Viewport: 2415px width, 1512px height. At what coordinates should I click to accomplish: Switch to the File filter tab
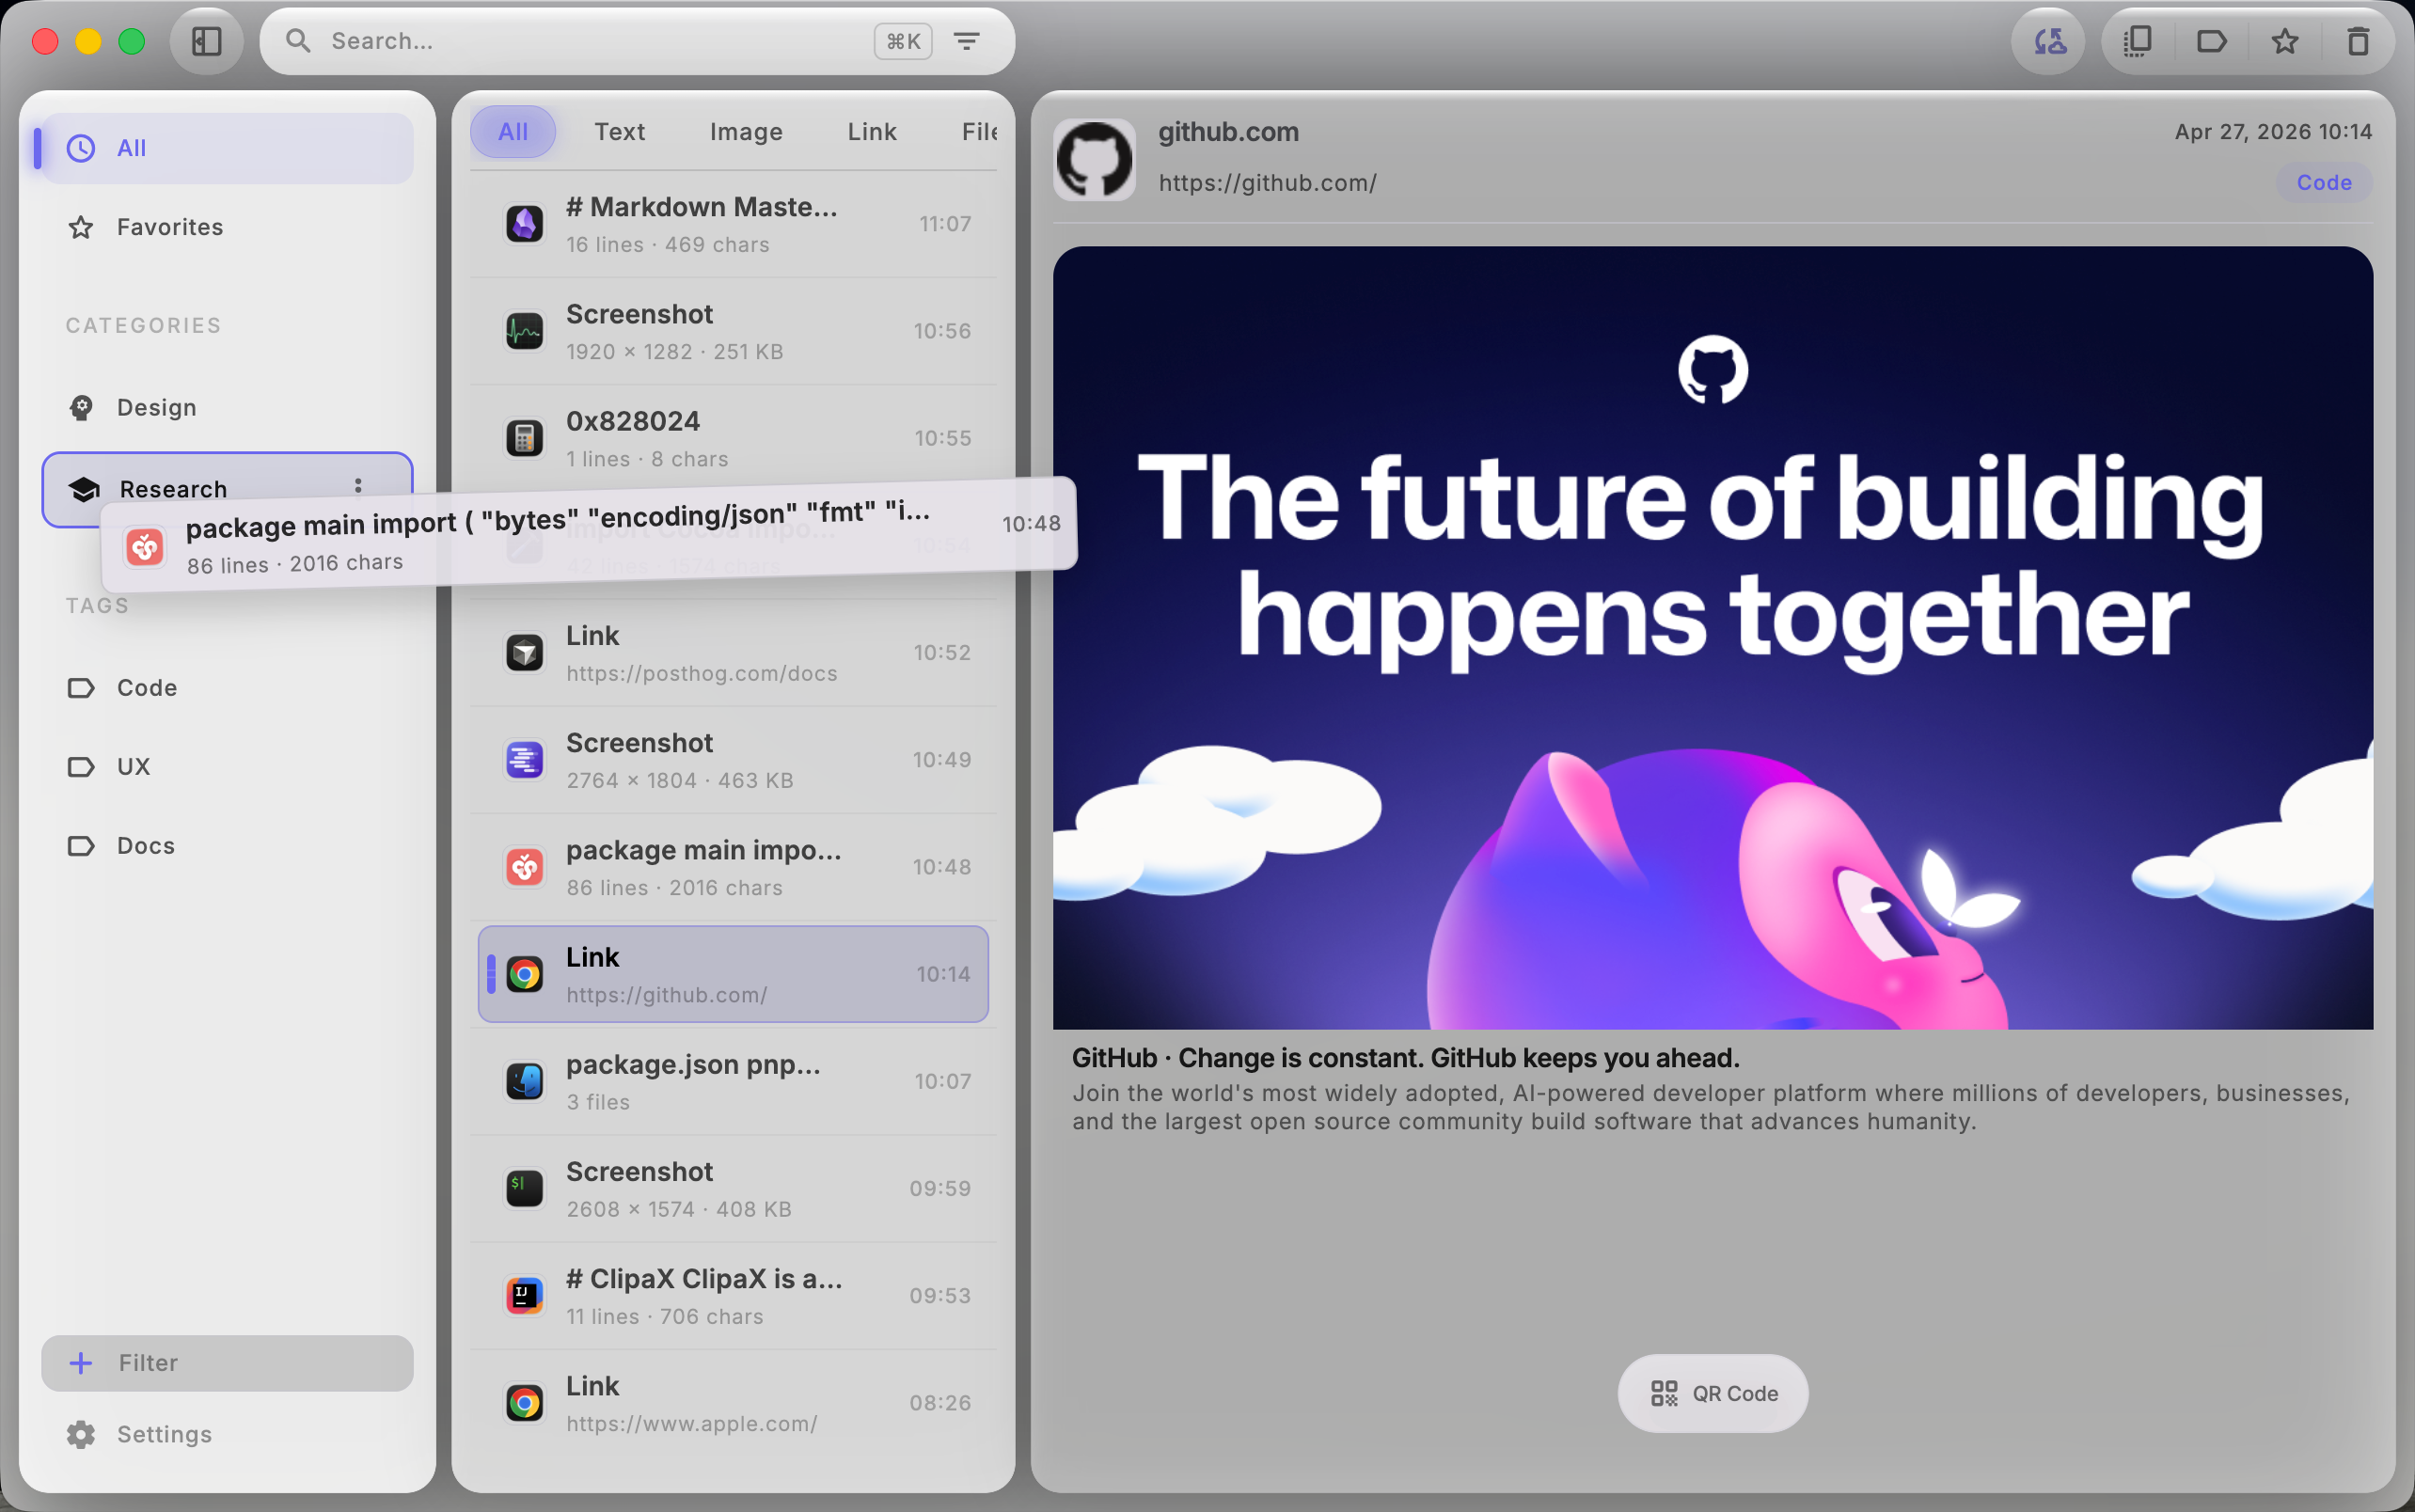(x=979, y=131)
